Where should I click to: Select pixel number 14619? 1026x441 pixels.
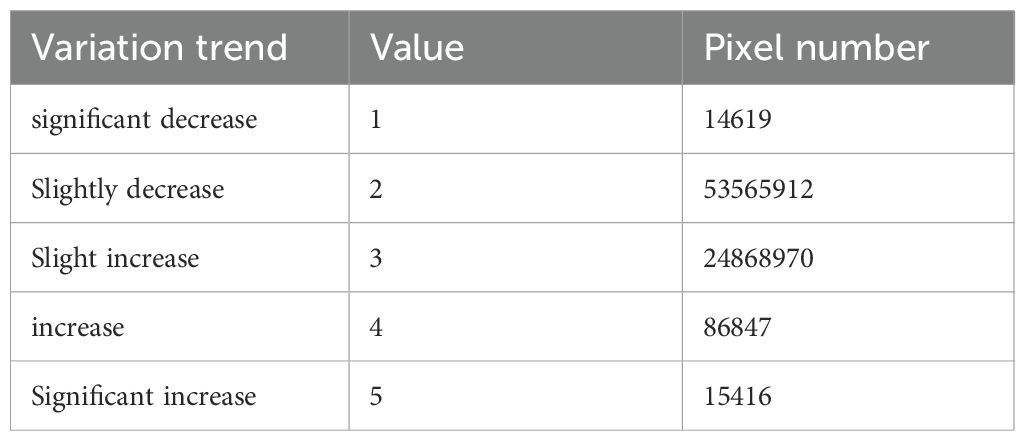[737, 120]
